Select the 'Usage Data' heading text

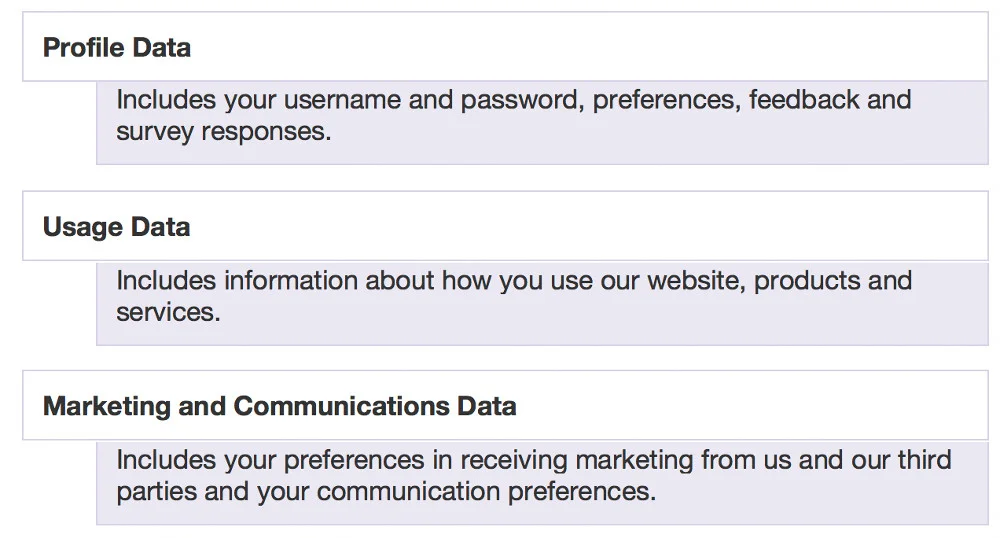coord(117,228)
